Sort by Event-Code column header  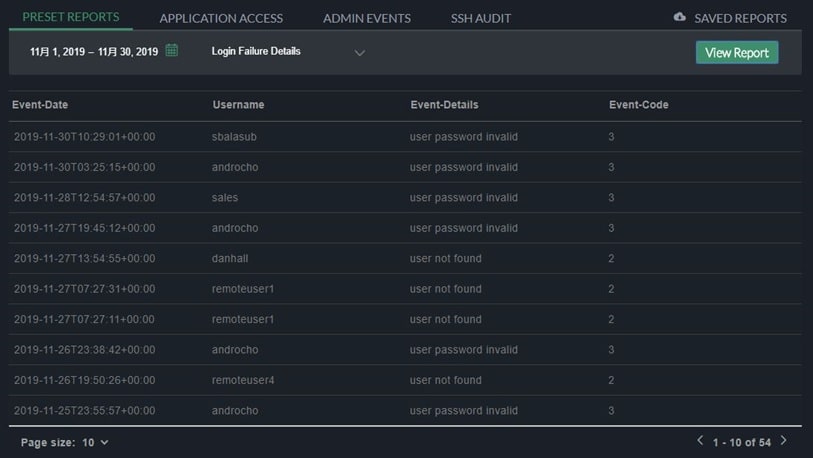coord(638,105)
